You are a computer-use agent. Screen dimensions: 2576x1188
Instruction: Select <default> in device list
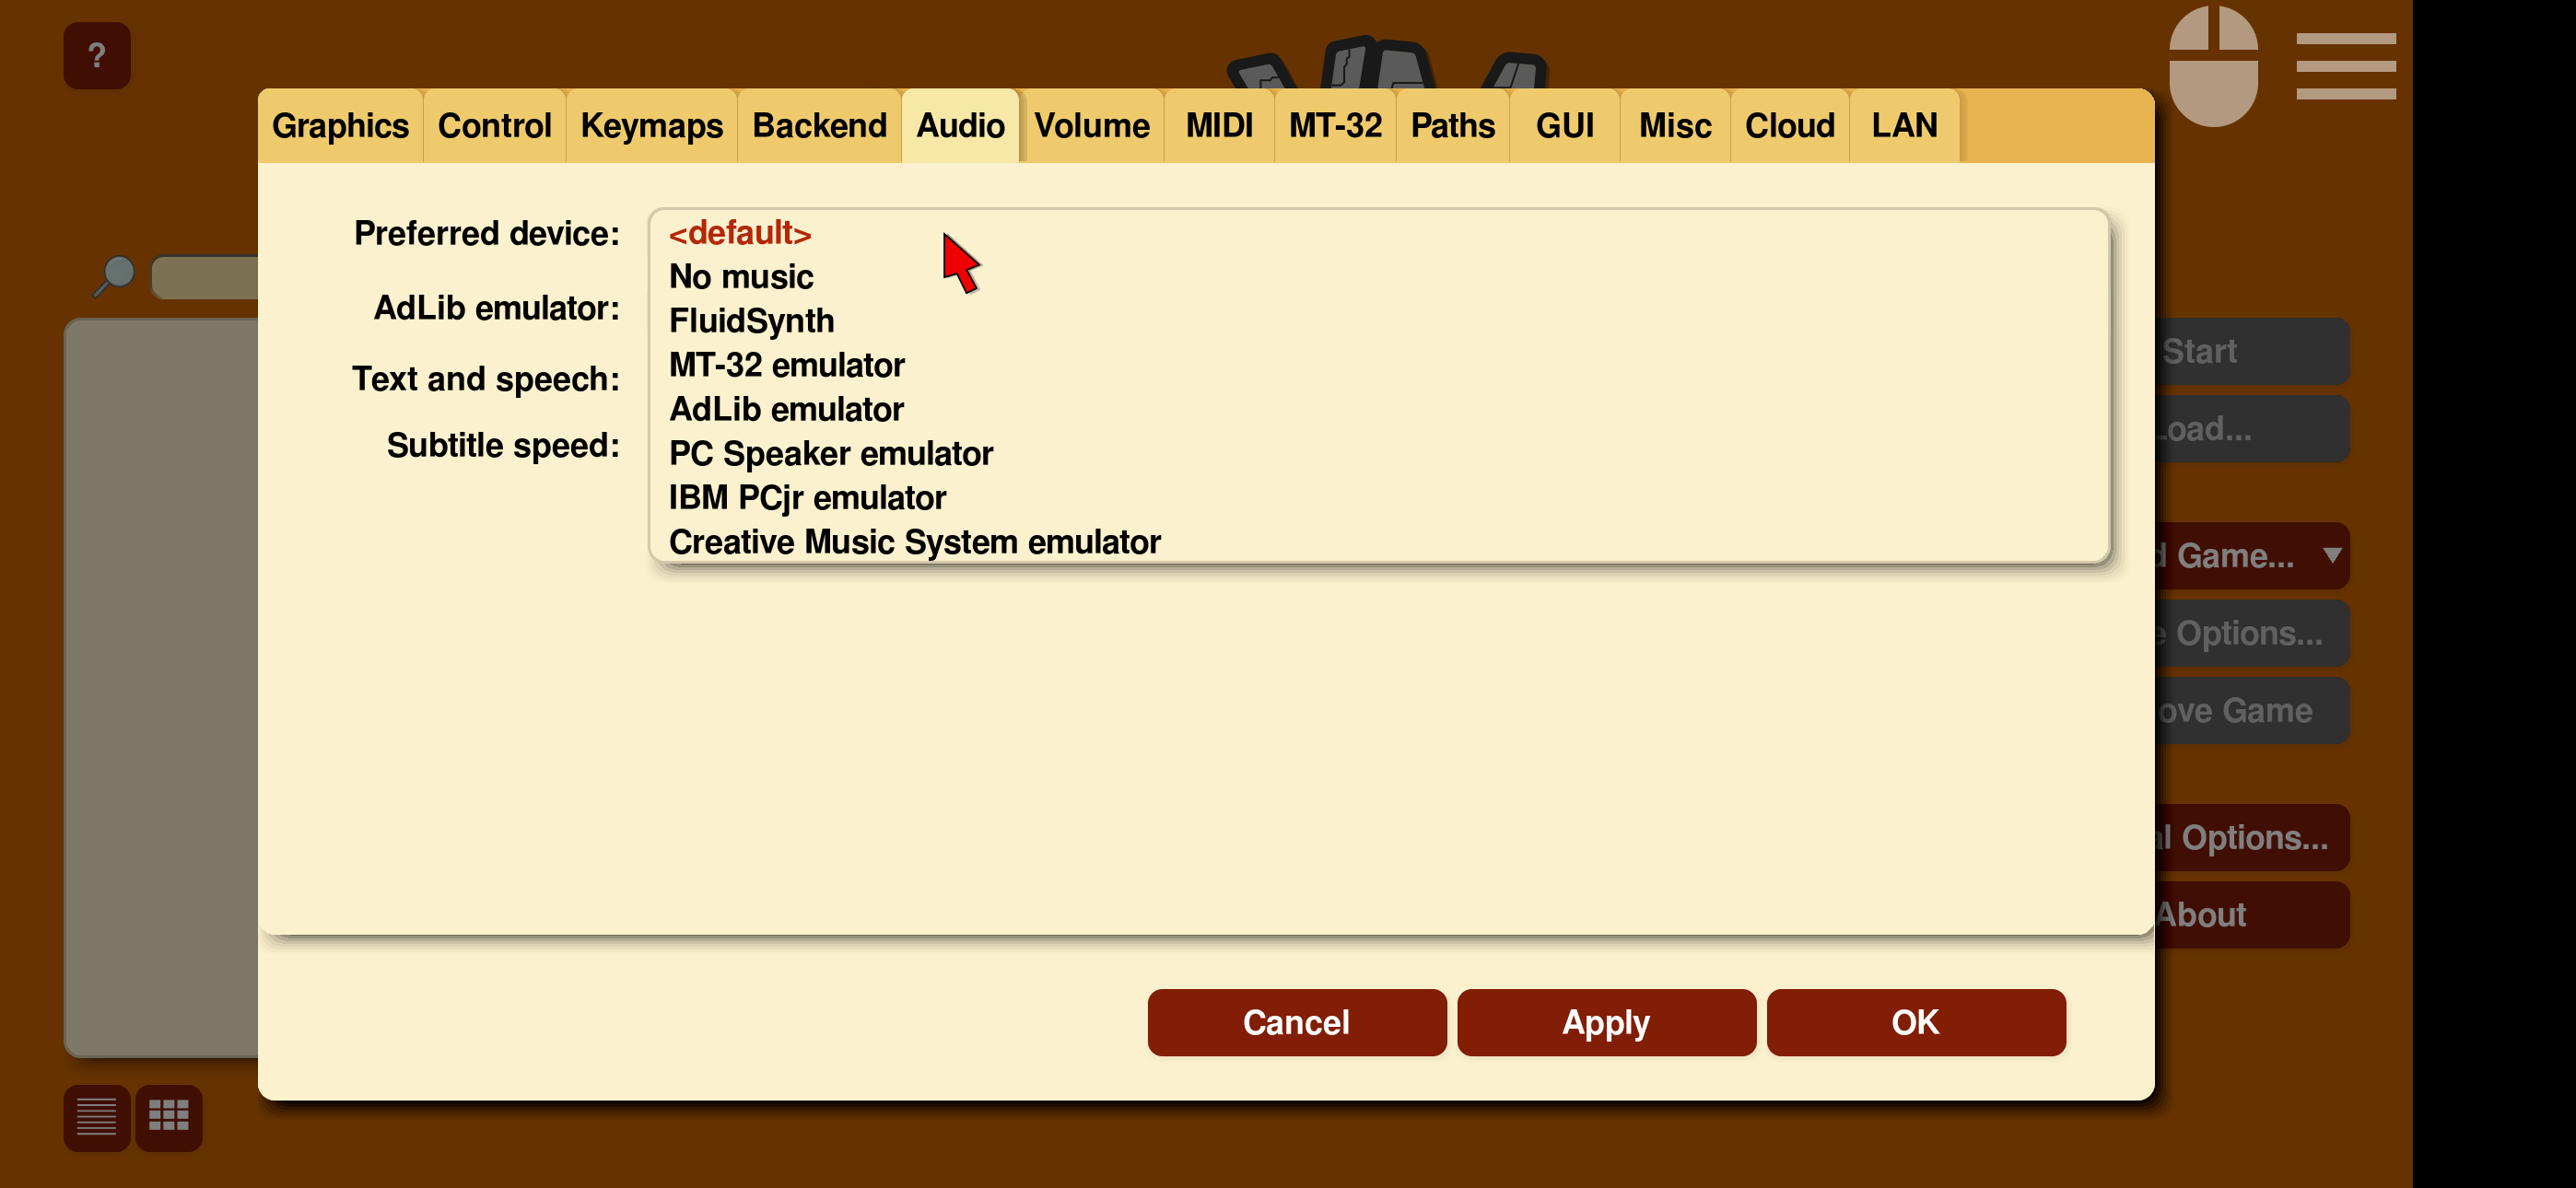739,233
